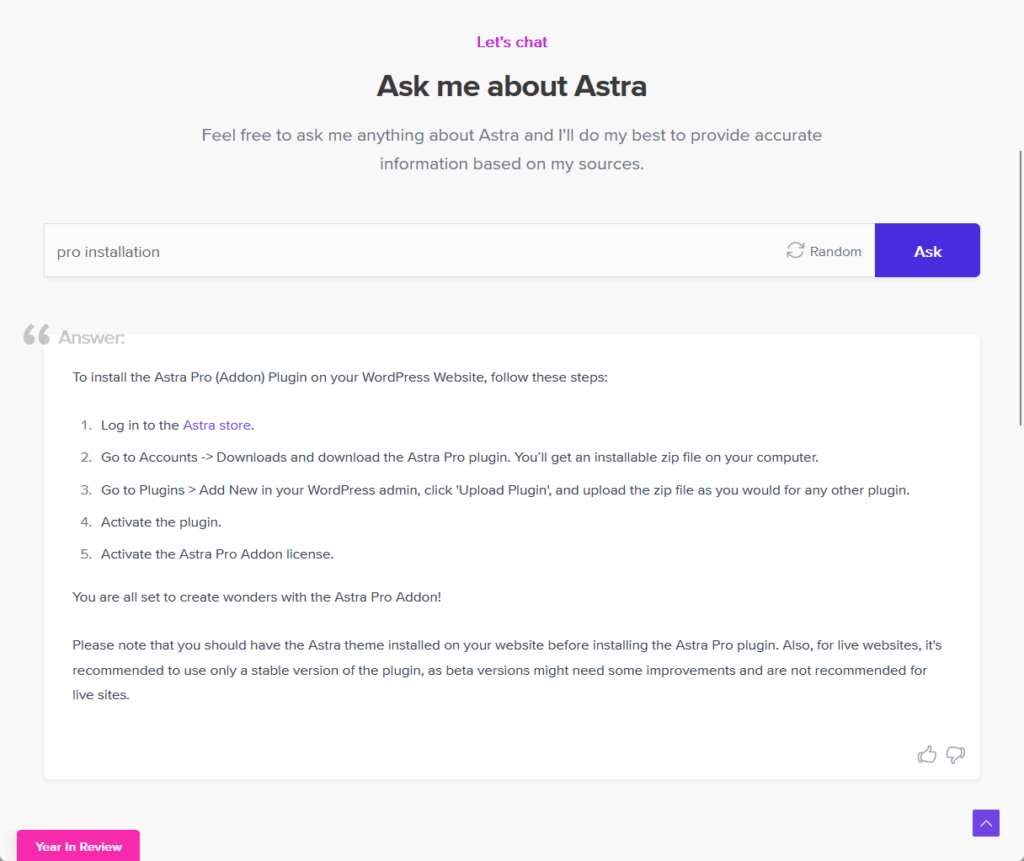Click the Random refresh icon
The height and width of the screenshot is (861, 1024).
point(795,251)
